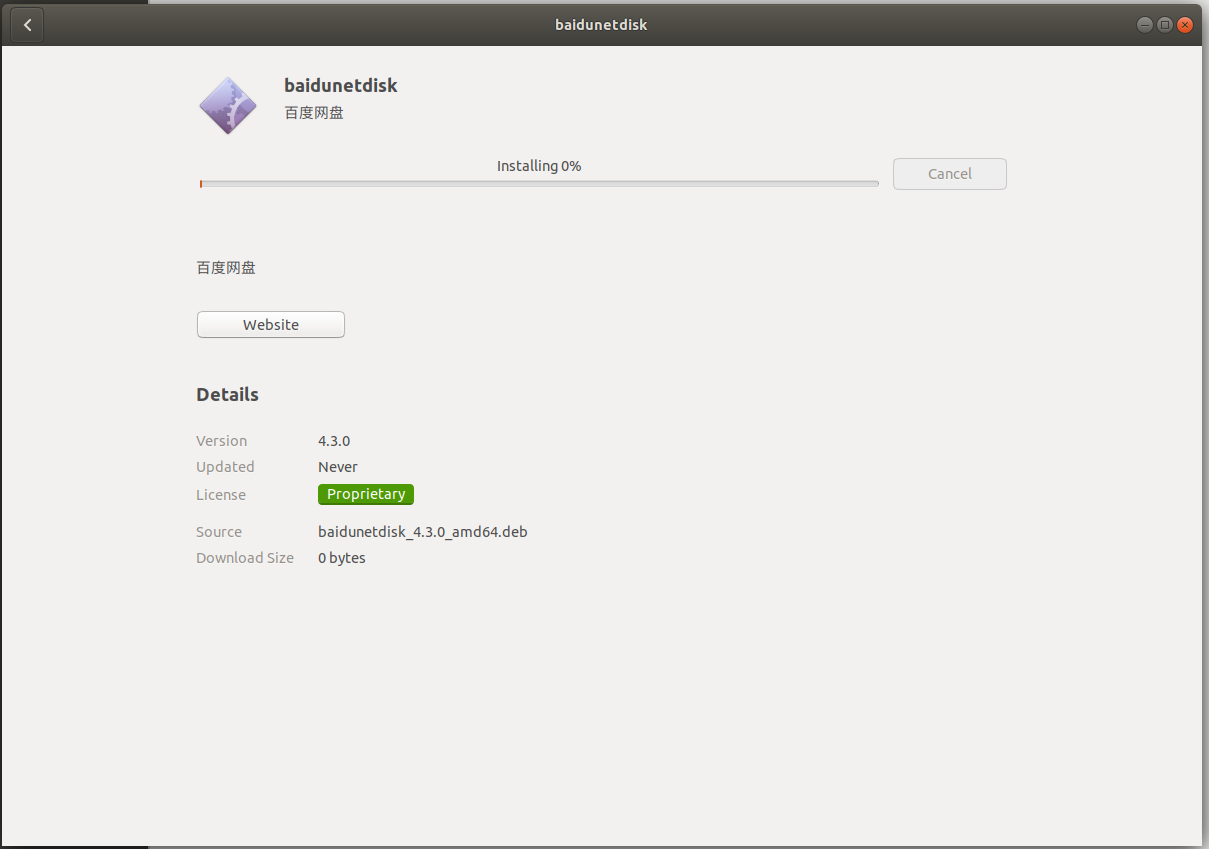
Task: Click the source file baidunetdisk_4.3.0_amd64.deb
Action: [x=423, y=532]
